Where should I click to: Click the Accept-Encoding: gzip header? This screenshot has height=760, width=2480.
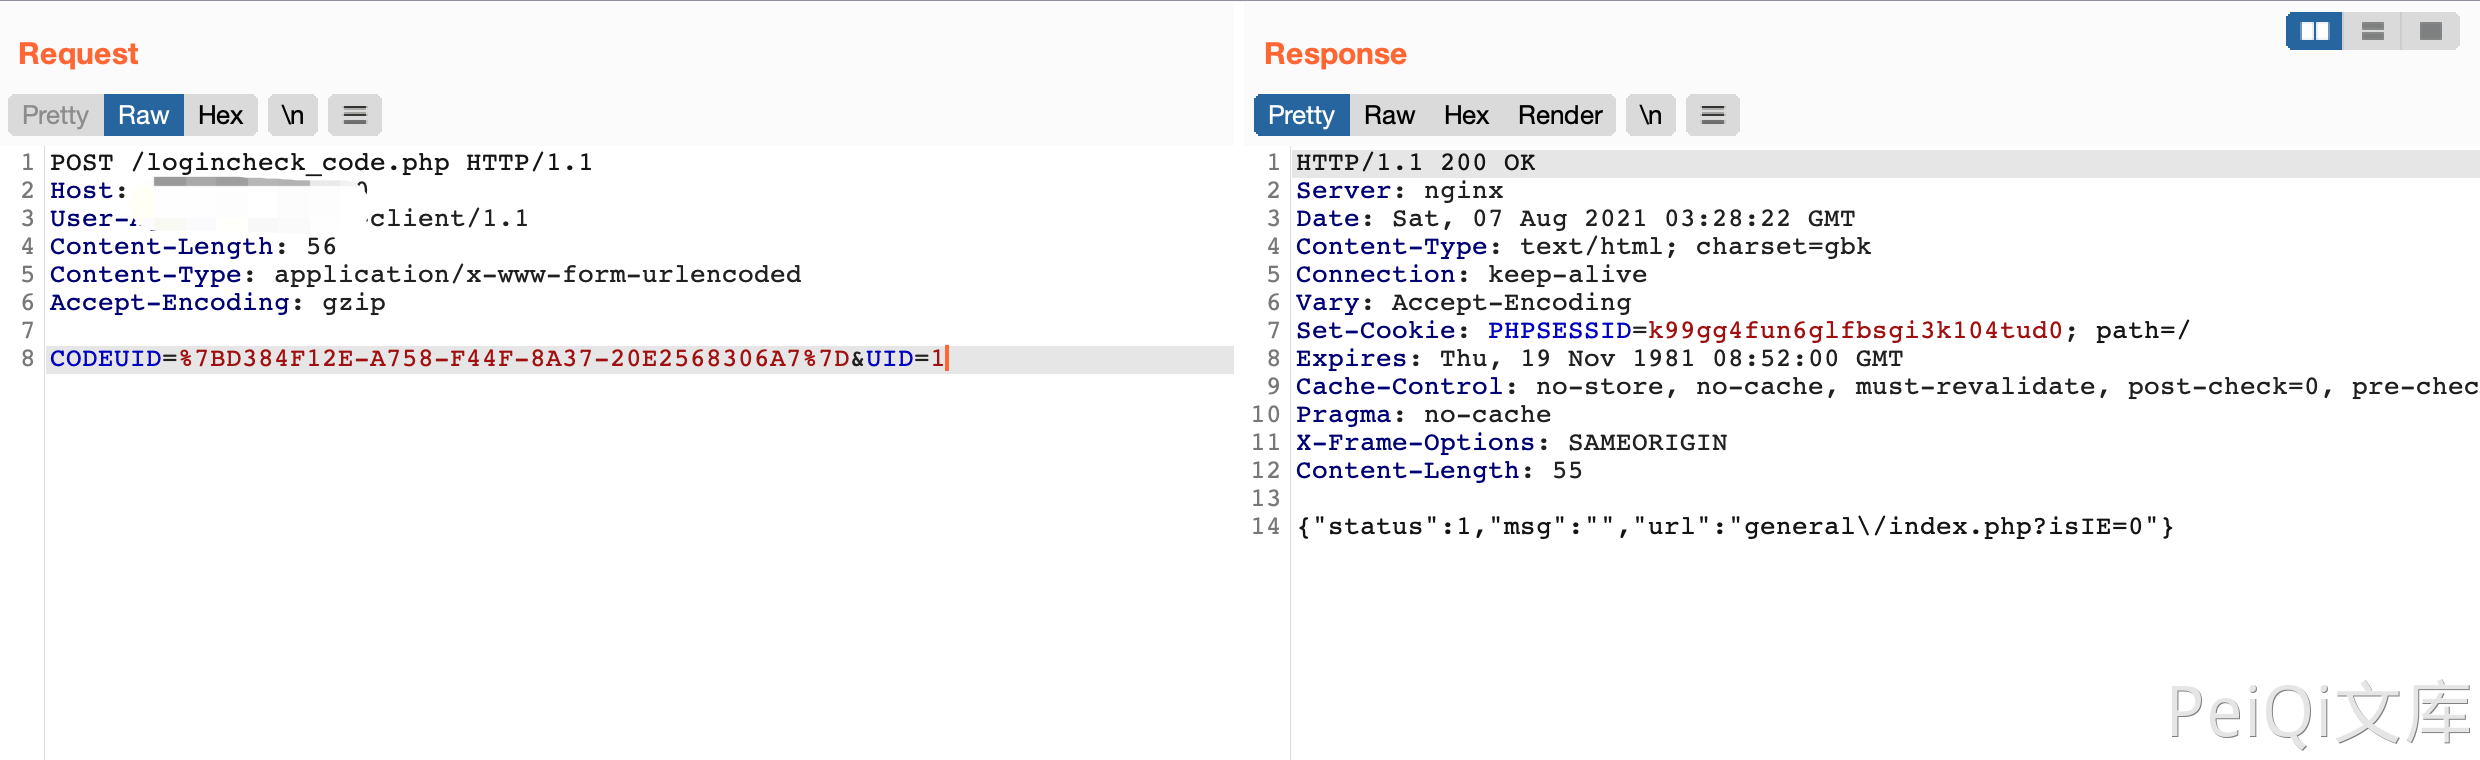point(218,302)
